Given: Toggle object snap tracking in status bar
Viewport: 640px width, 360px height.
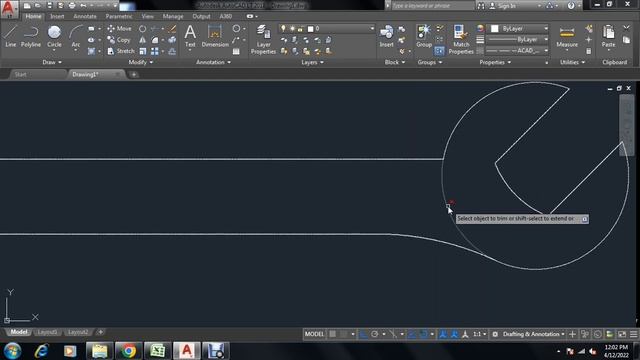Looking at the screenshot, I should pos(412,334).
